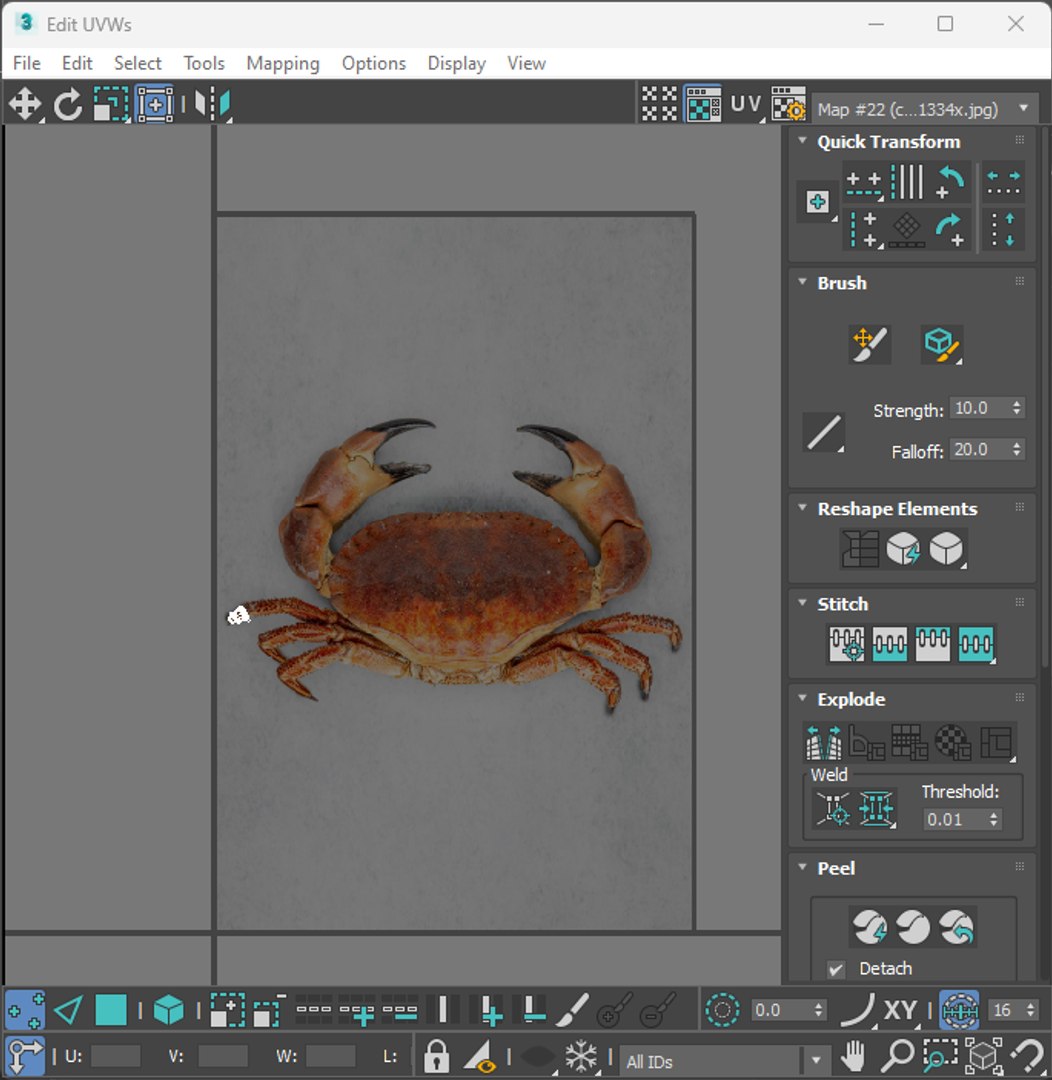Collapse the Peel rollout
The image size is (1052, 1080).
pyautogui.click(x=802, y=867)
